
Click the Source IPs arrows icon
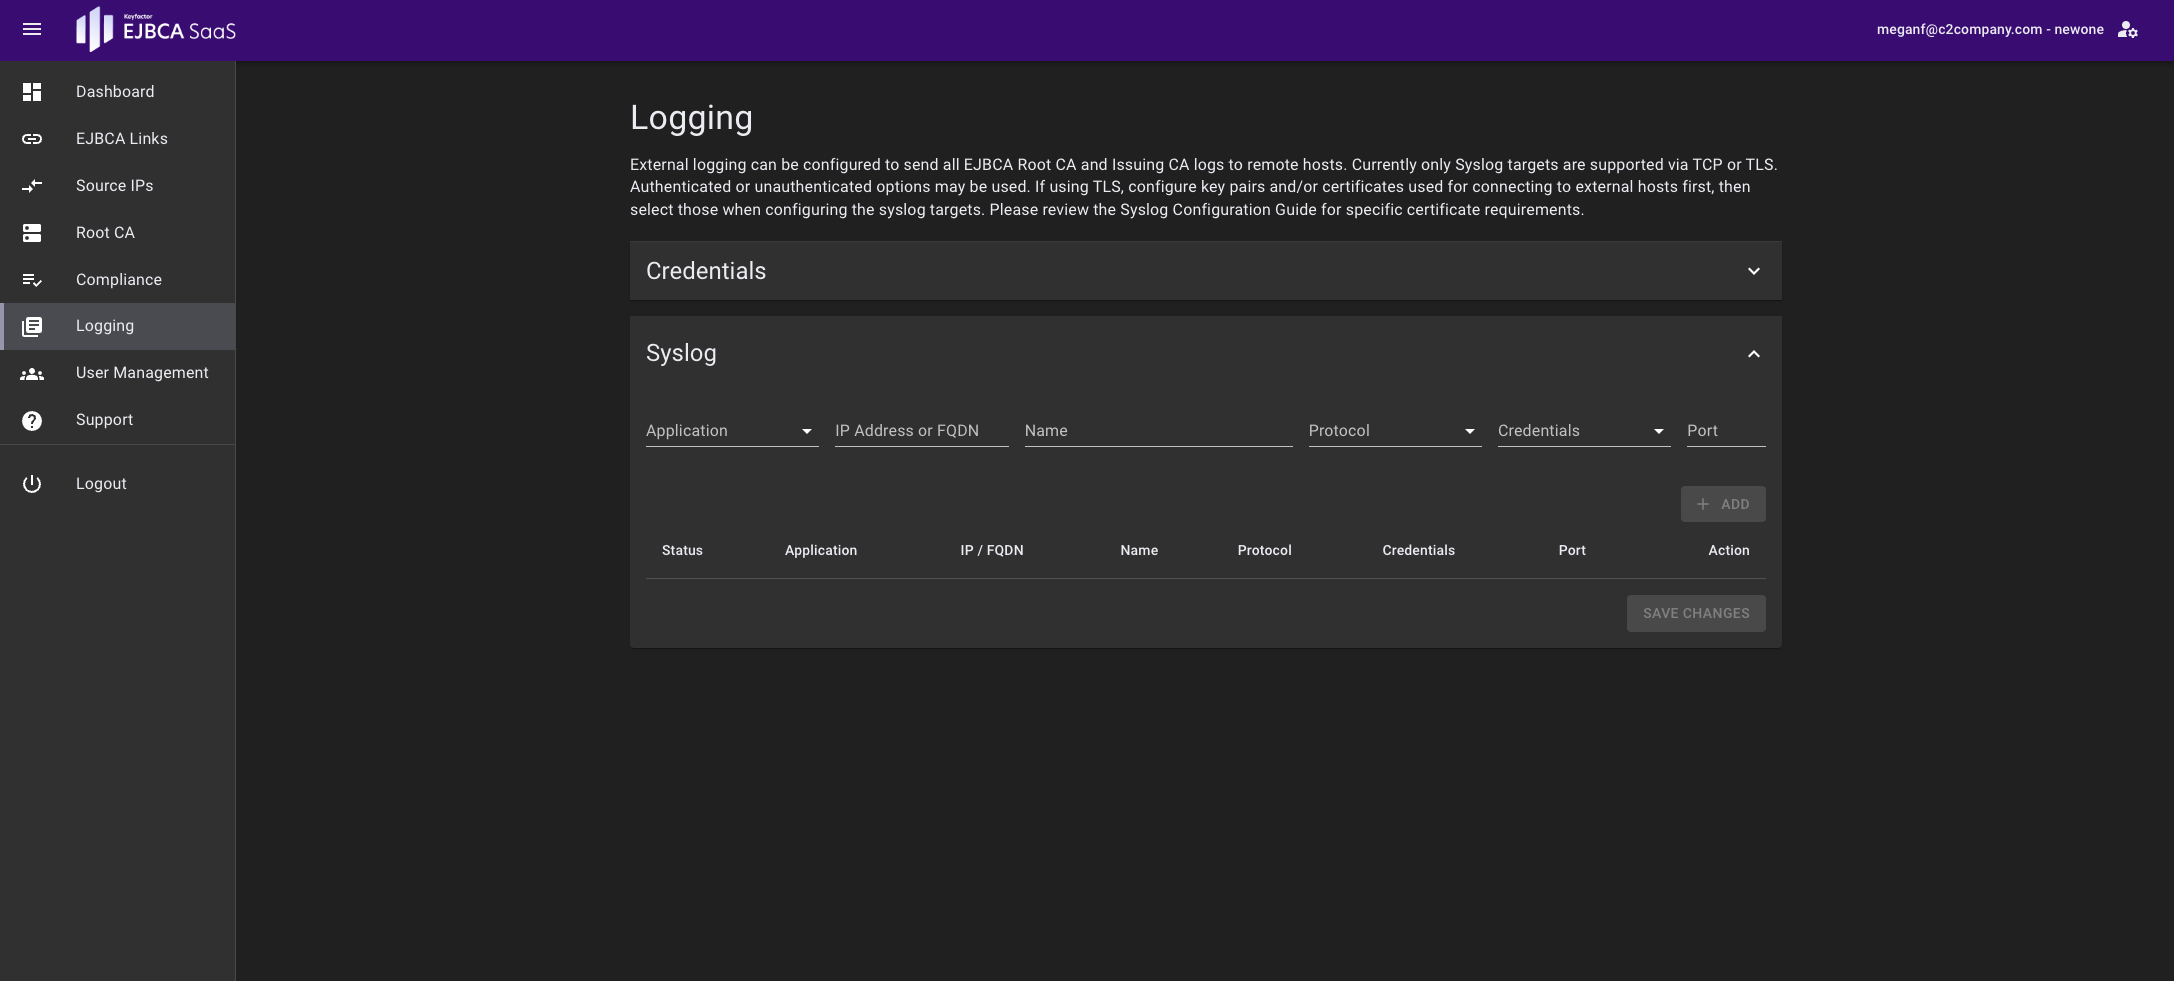[x=32, y=186]
